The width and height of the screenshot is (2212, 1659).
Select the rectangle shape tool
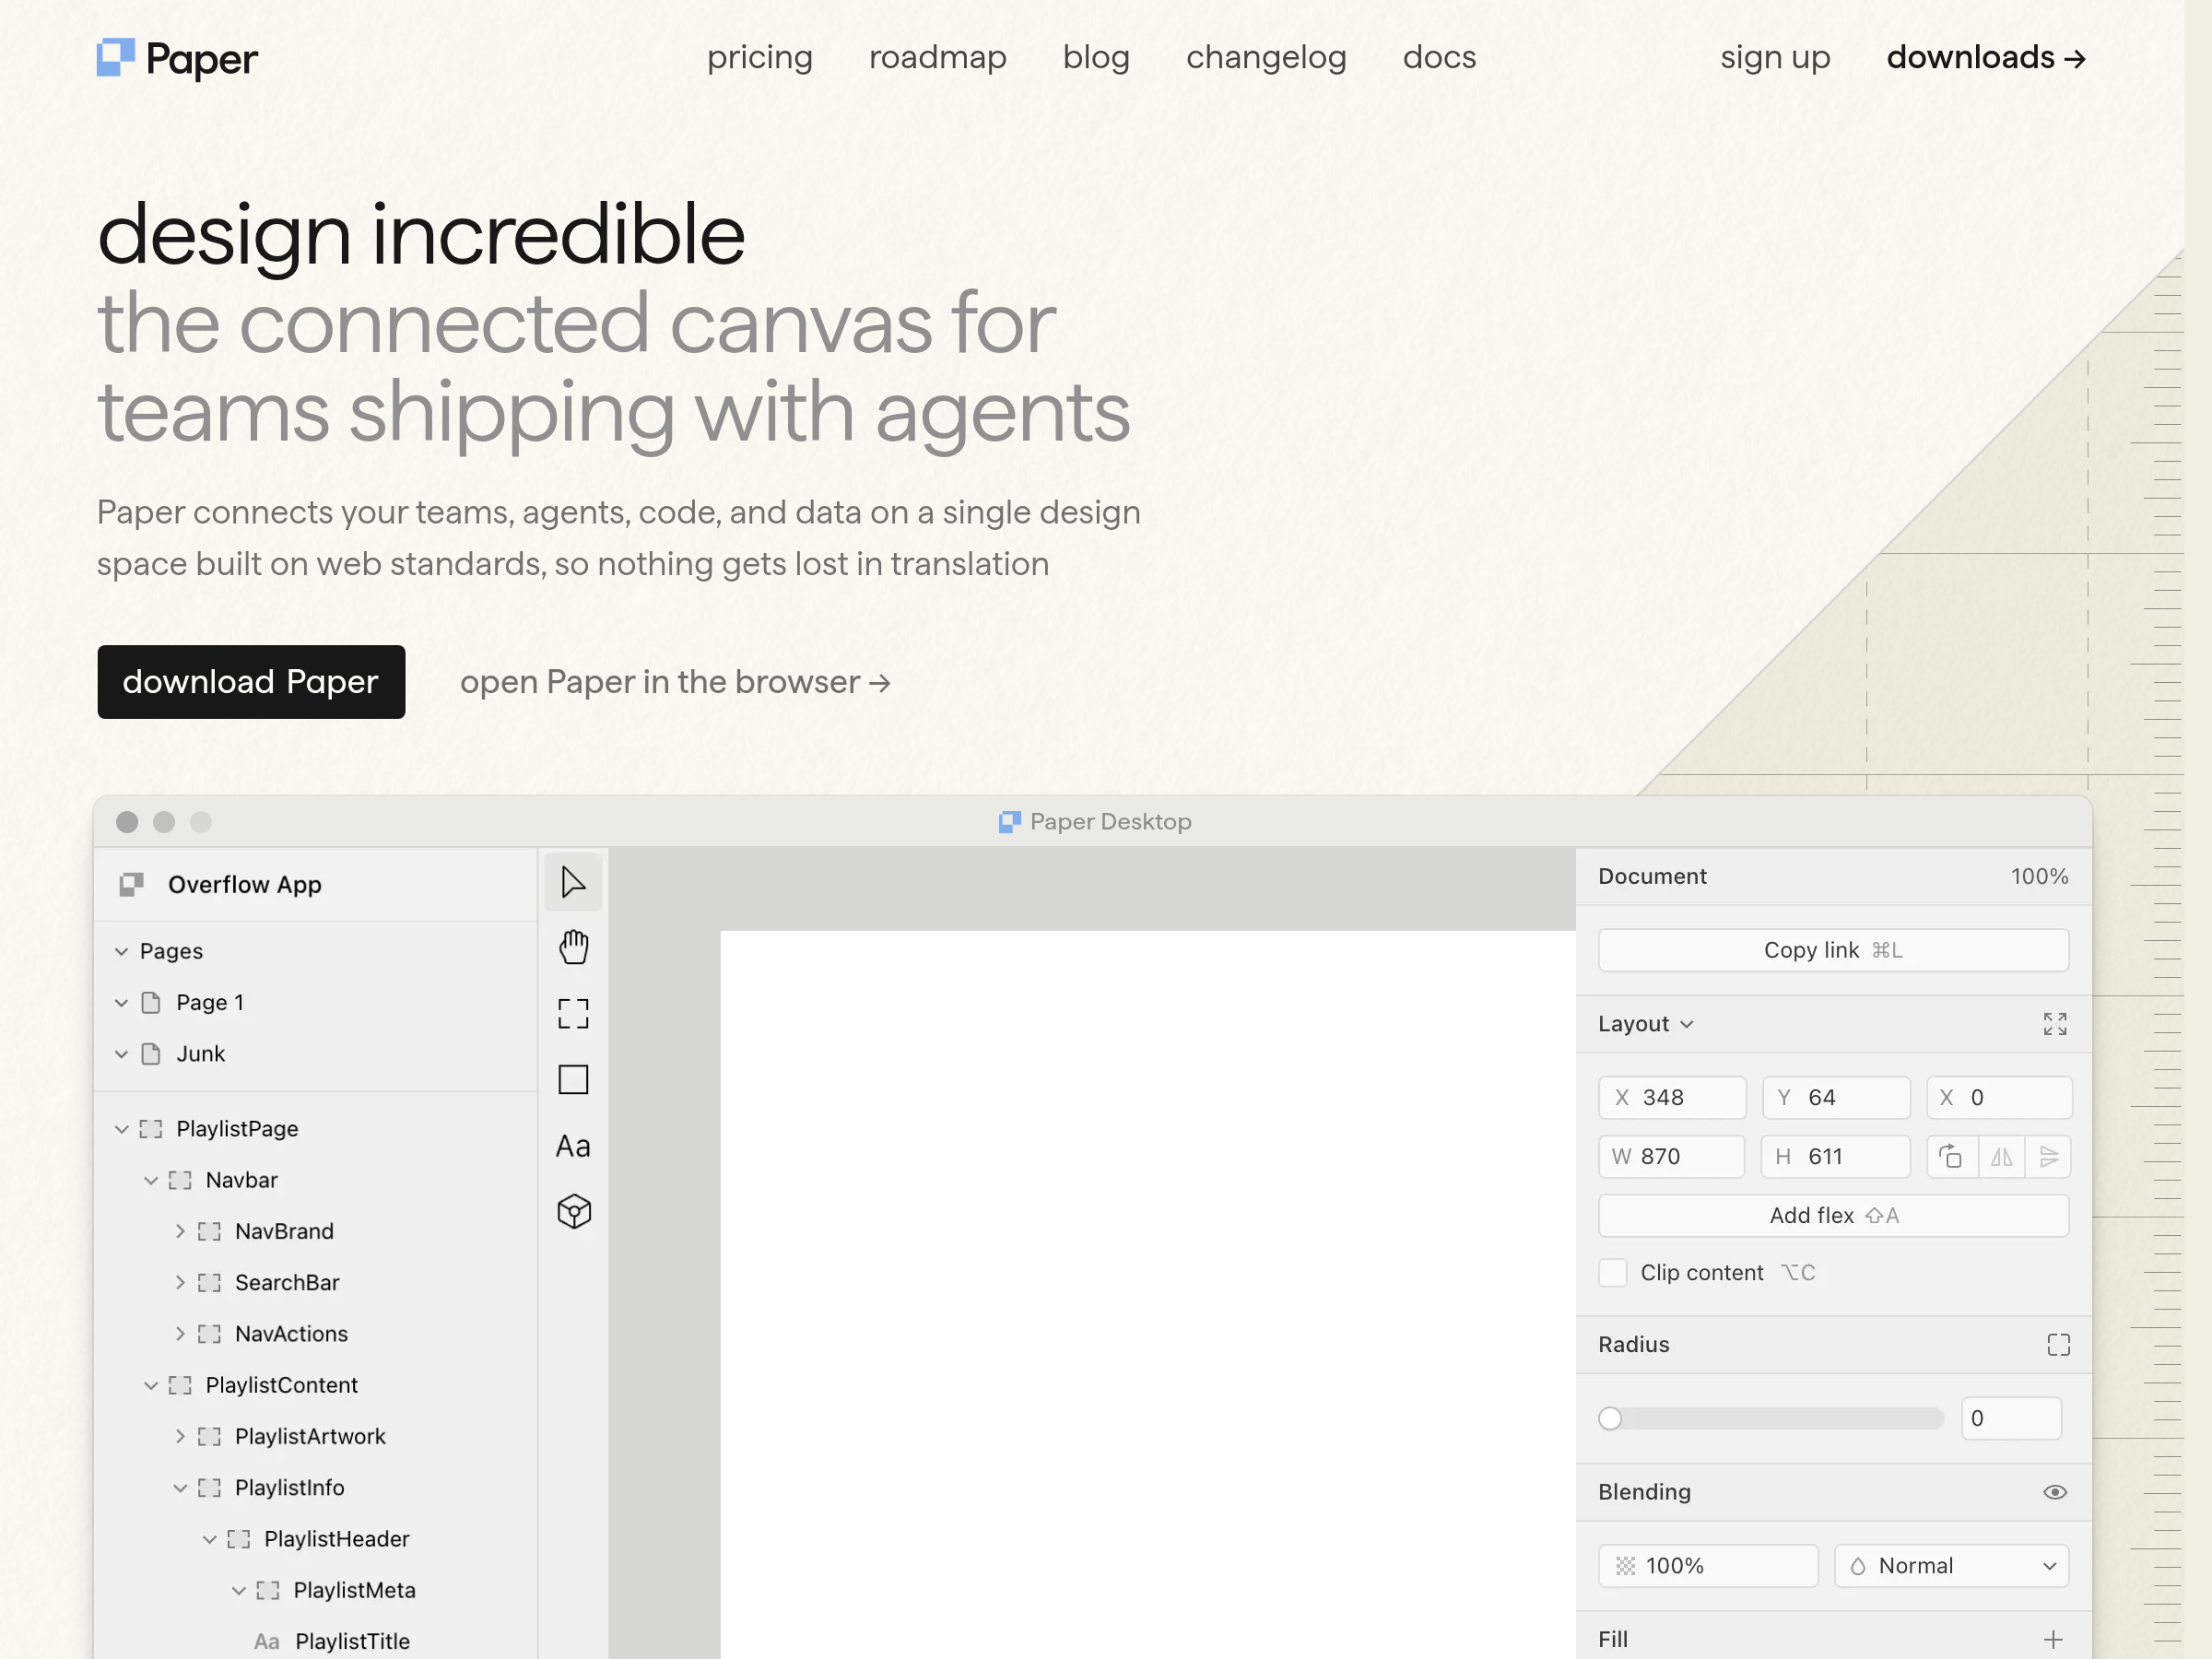(x=573, y=1079)
